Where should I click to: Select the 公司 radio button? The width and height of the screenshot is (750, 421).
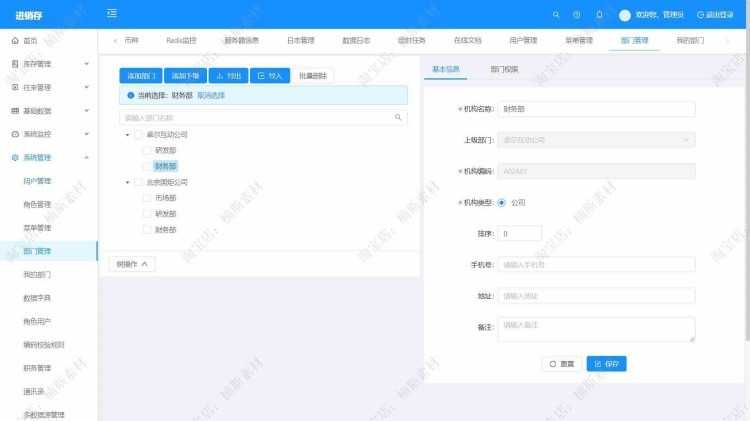click(x=501, y=202)
